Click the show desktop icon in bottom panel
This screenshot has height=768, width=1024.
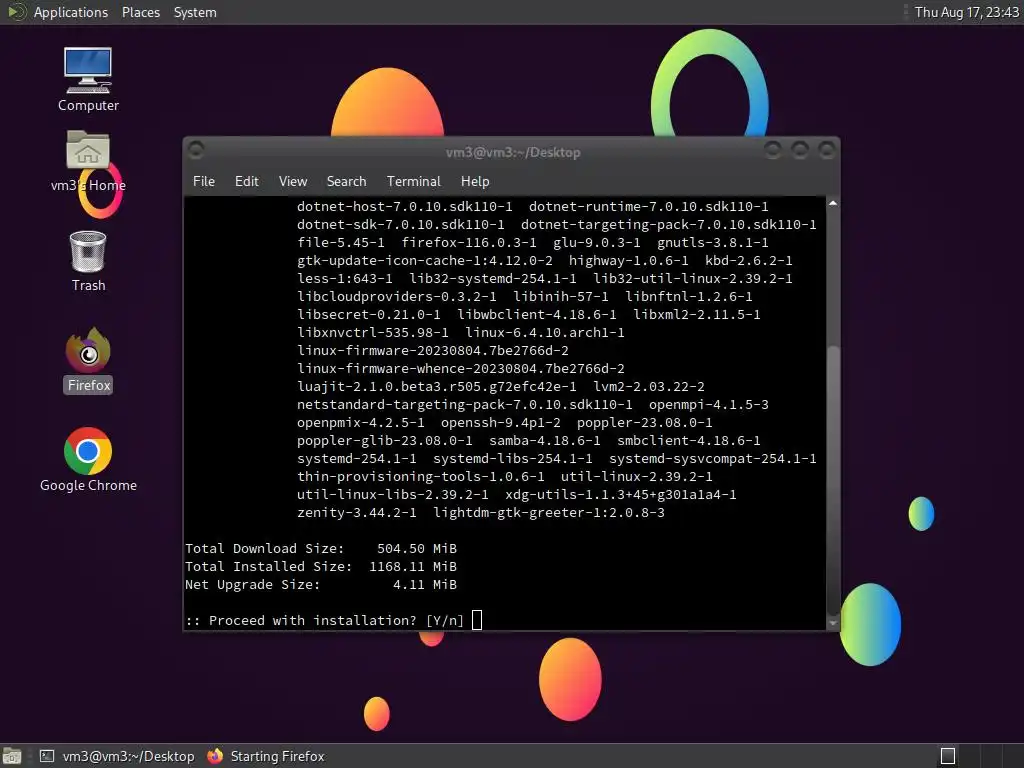pos(12,756)
